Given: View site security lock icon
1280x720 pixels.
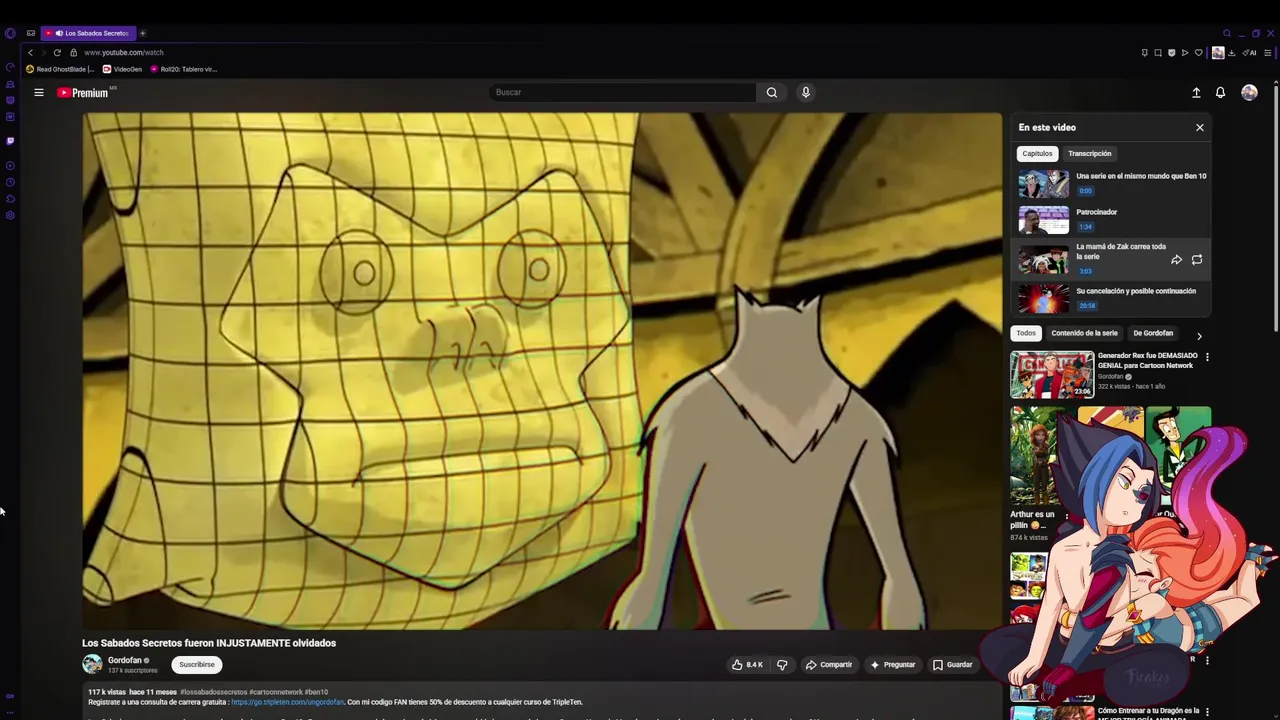Looking at the screenshot, I should pos(73,52).
